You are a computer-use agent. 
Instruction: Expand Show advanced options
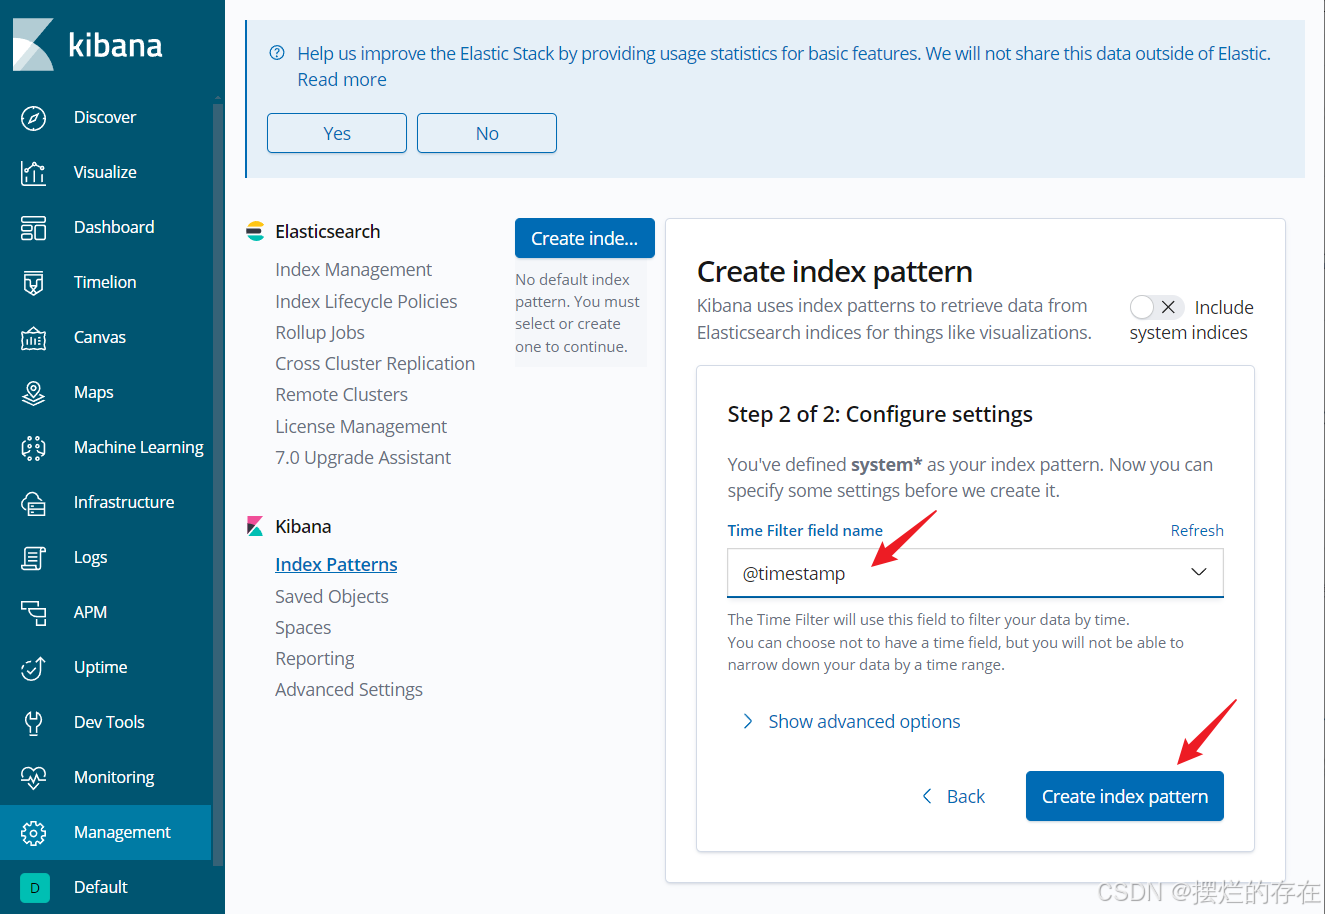pos(851,721)
